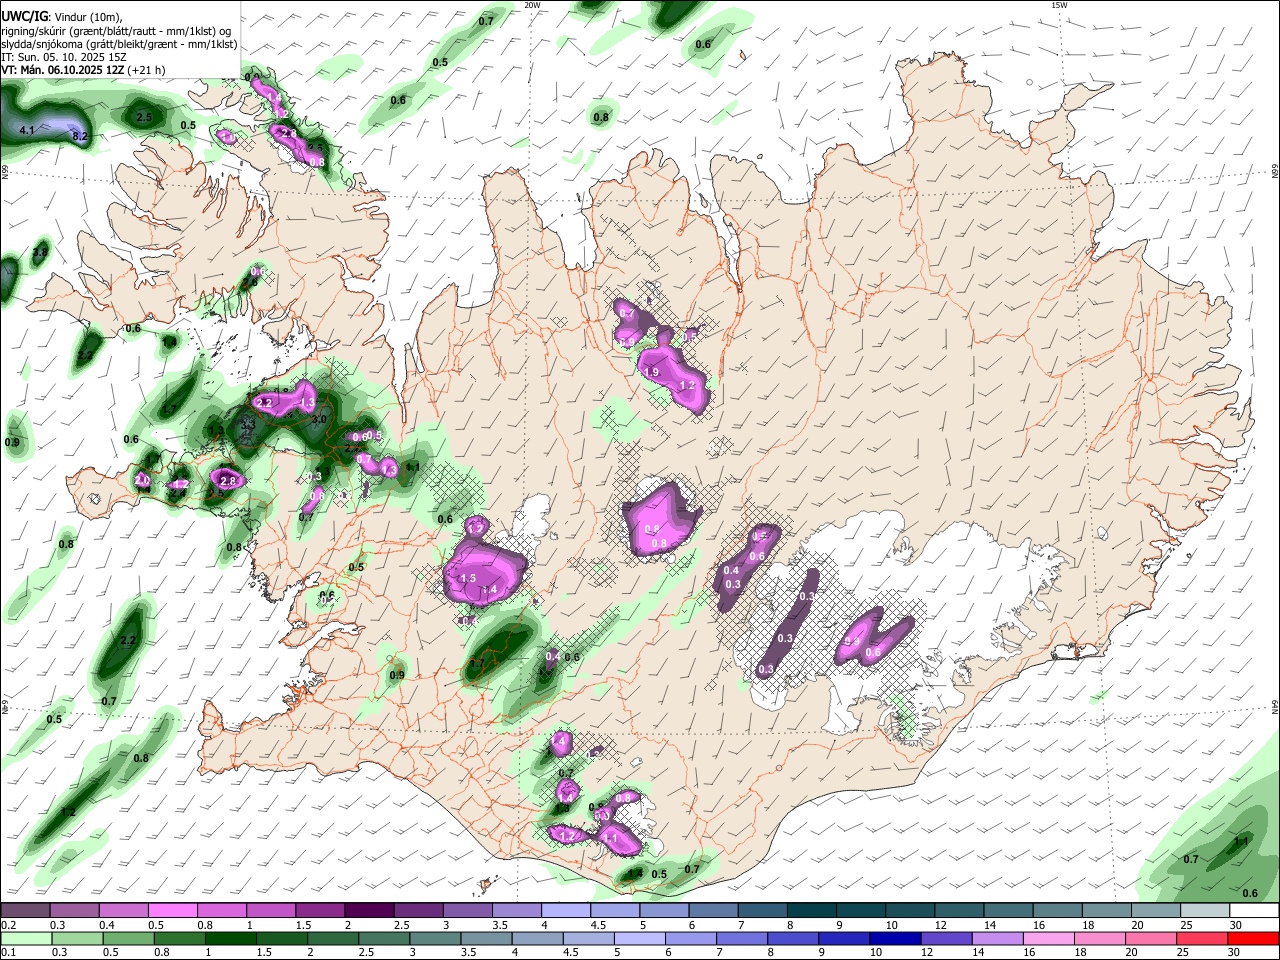Click the 15W longitude label
Viewport: 1280px width, 960px height.
[x=1059, y=5]
